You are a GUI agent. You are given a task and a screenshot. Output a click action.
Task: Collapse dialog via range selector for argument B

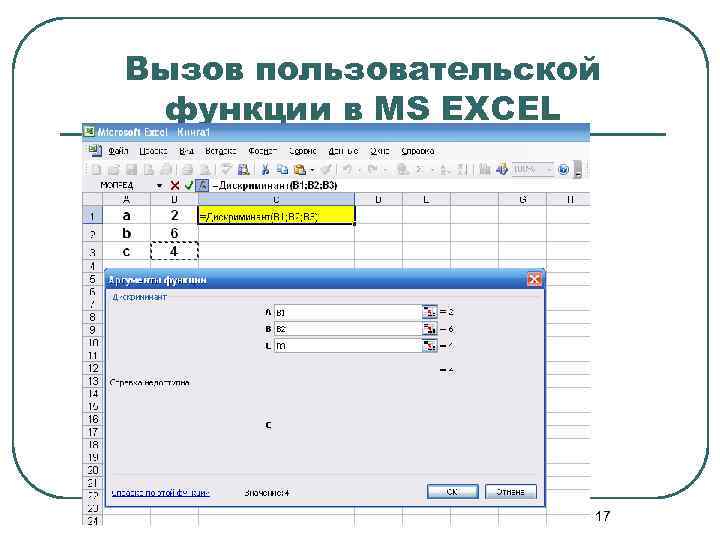[429, 329]
